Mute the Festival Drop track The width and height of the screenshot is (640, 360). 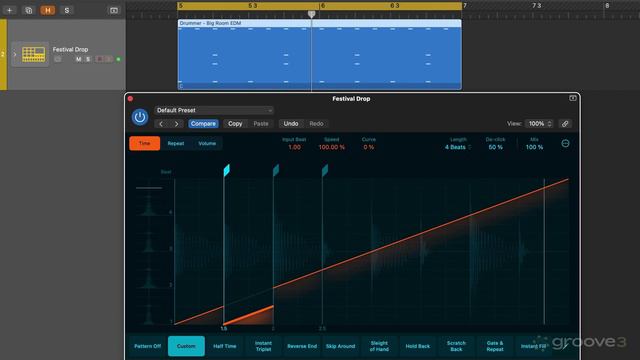(x=78, y=60)
